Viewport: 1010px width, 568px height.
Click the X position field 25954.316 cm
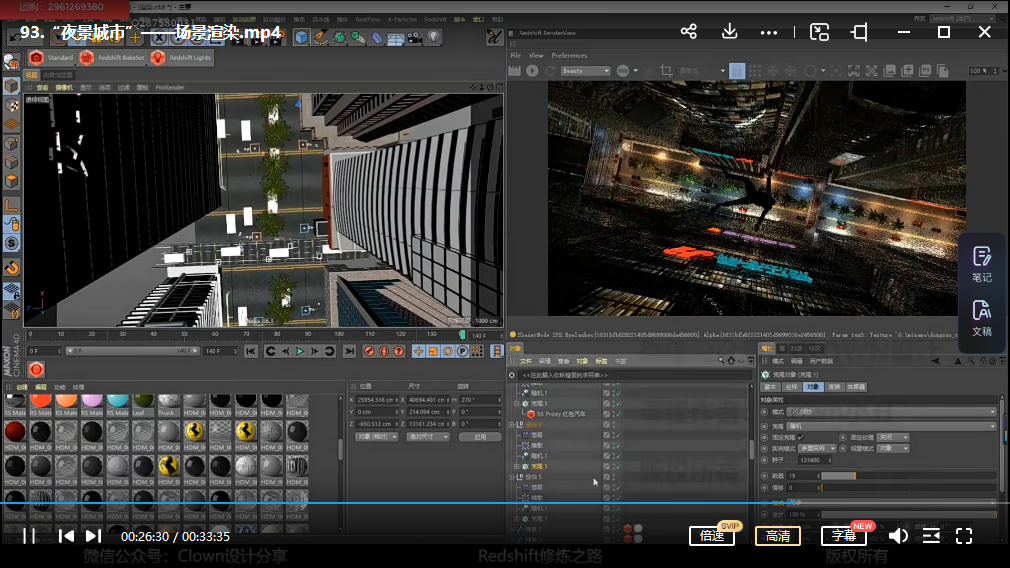point(377,400)
